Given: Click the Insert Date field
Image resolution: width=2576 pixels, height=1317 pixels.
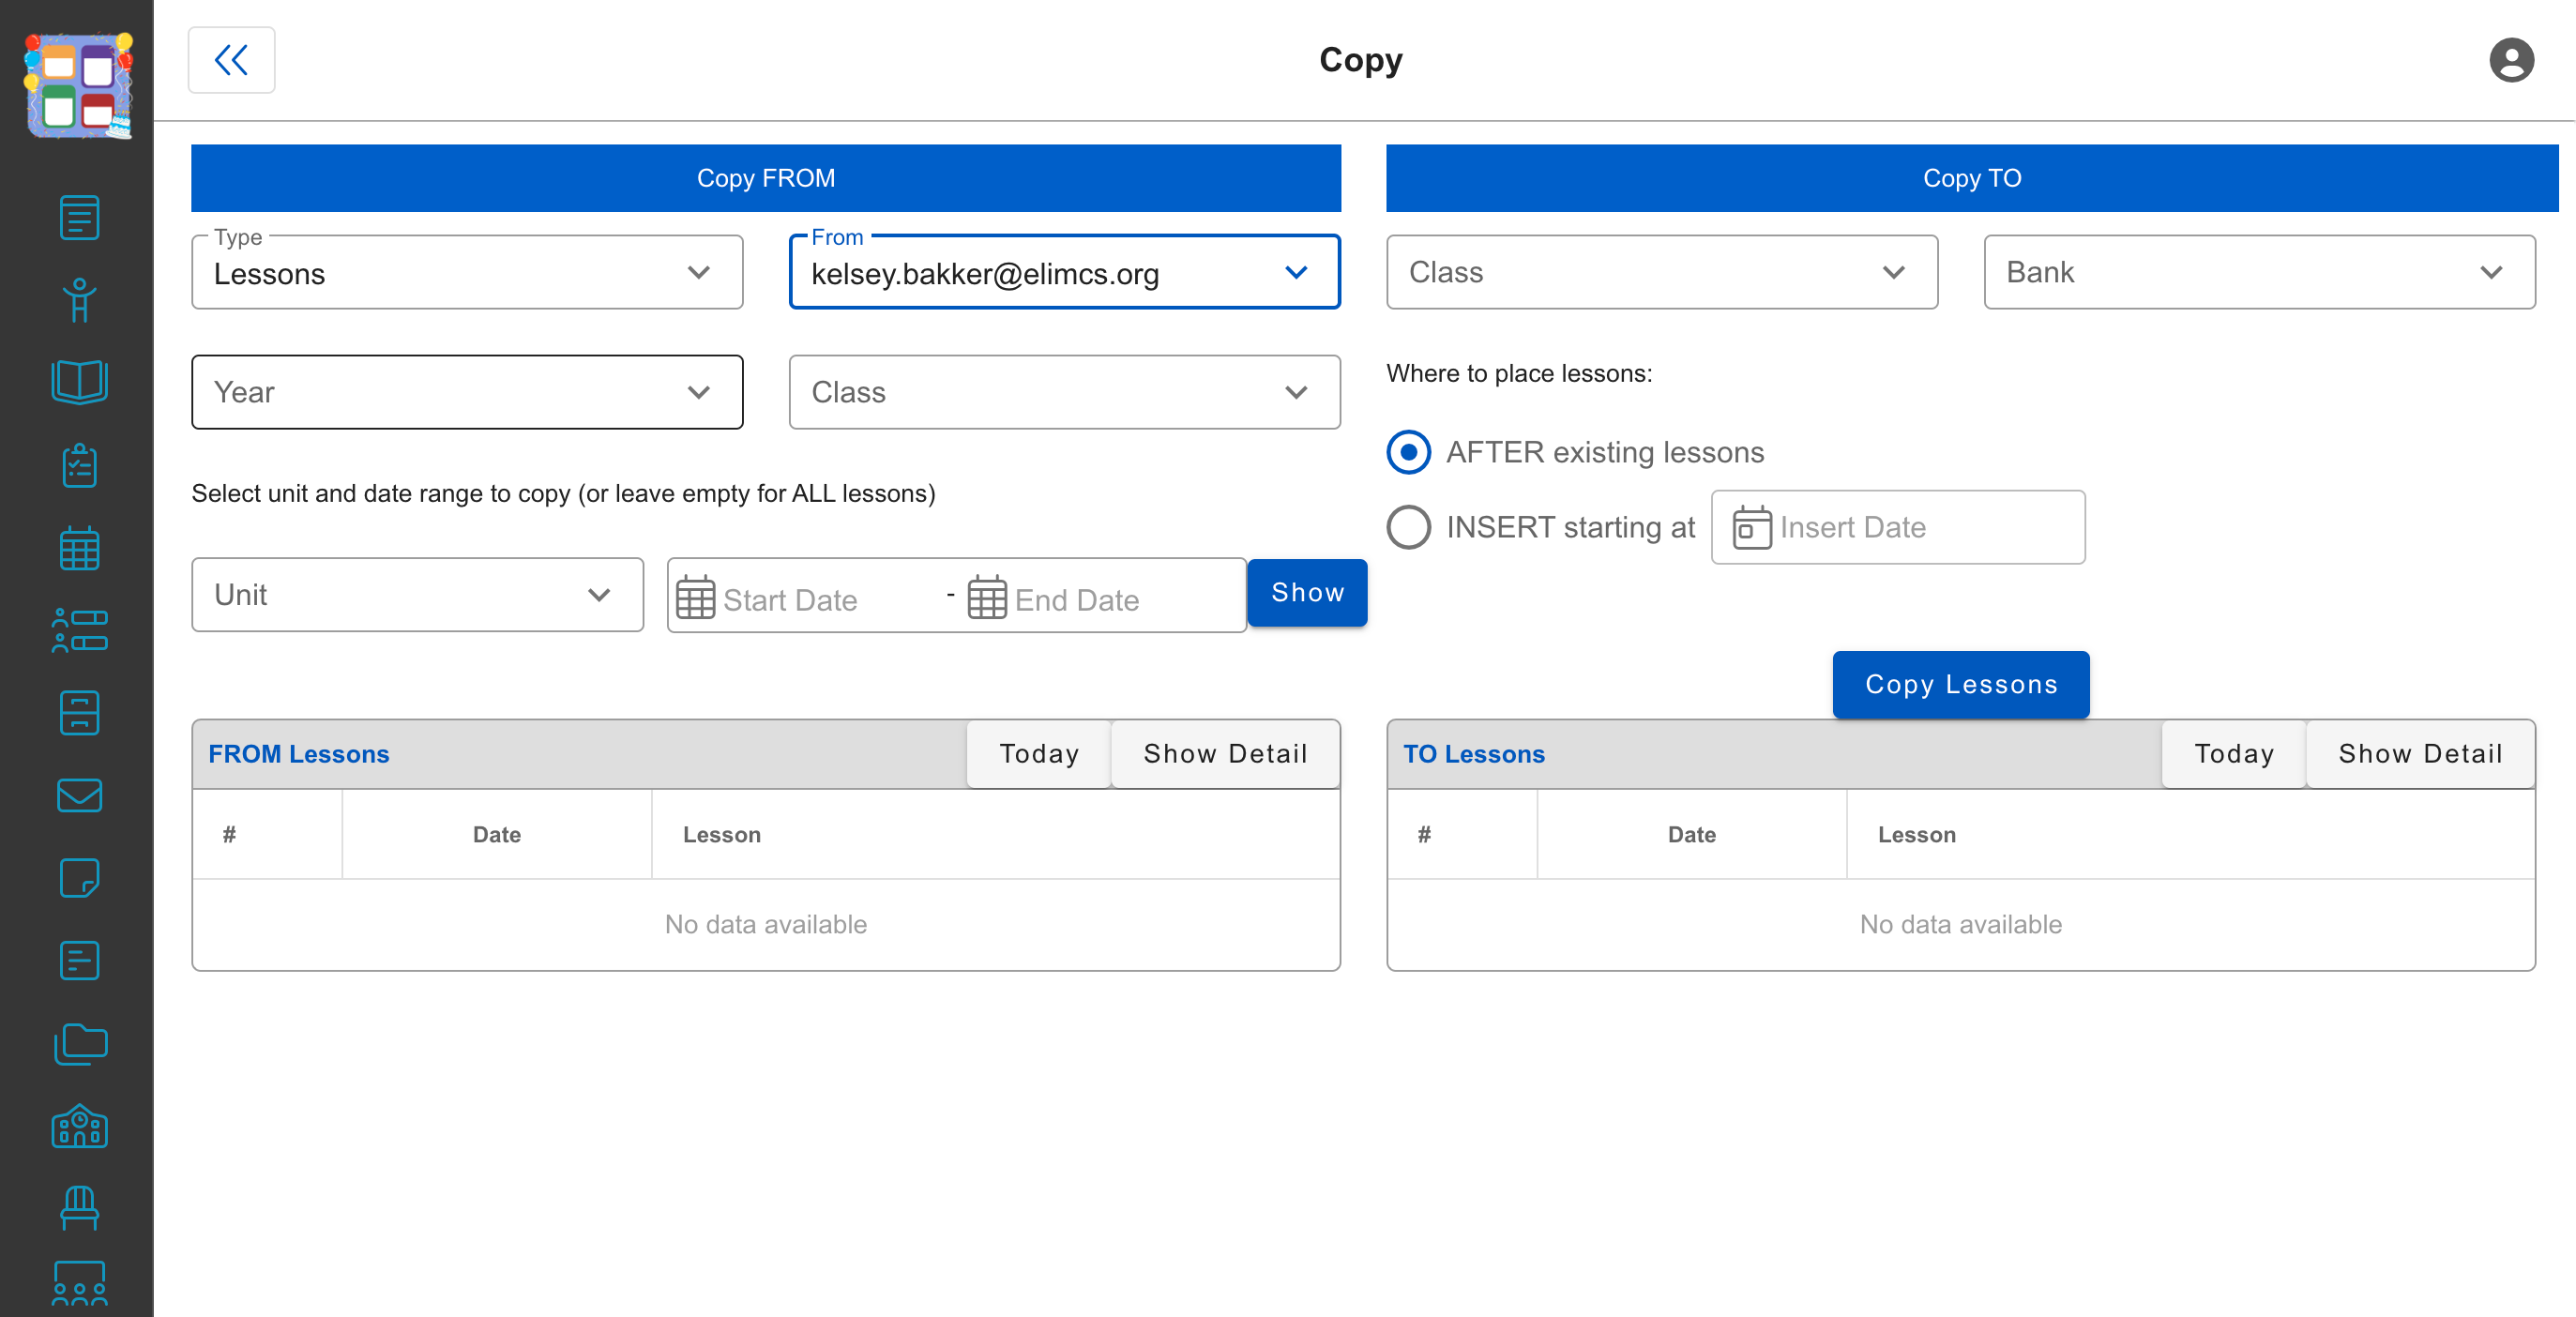Looking at the screenshot, I should [x=1897, y=527].
